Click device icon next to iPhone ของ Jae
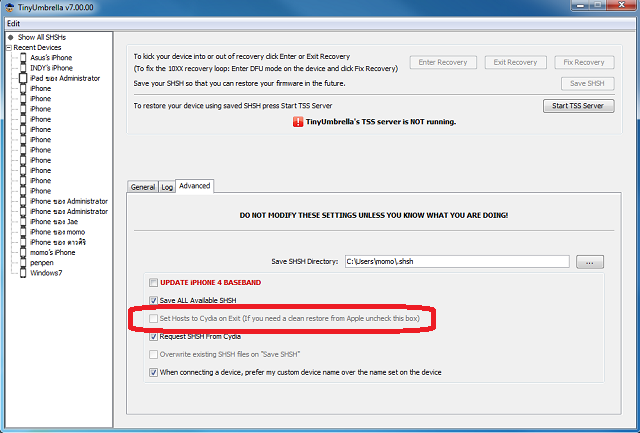 point(23,222)
